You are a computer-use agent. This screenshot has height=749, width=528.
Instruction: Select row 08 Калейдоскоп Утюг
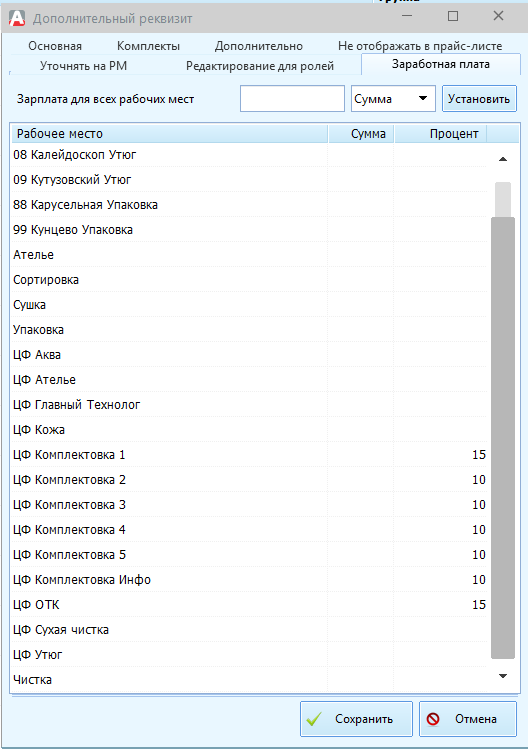pos(249,155)
